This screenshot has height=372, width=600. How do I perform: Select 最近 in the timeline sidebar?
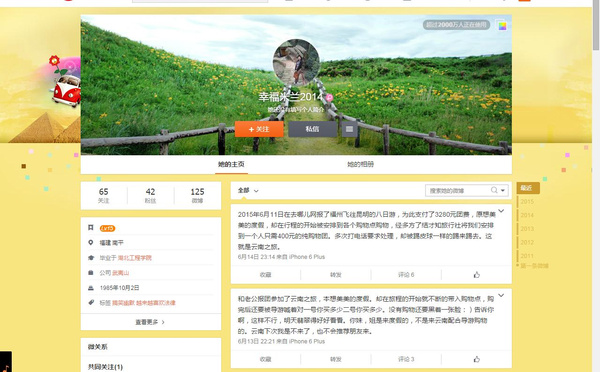point(528,188)
